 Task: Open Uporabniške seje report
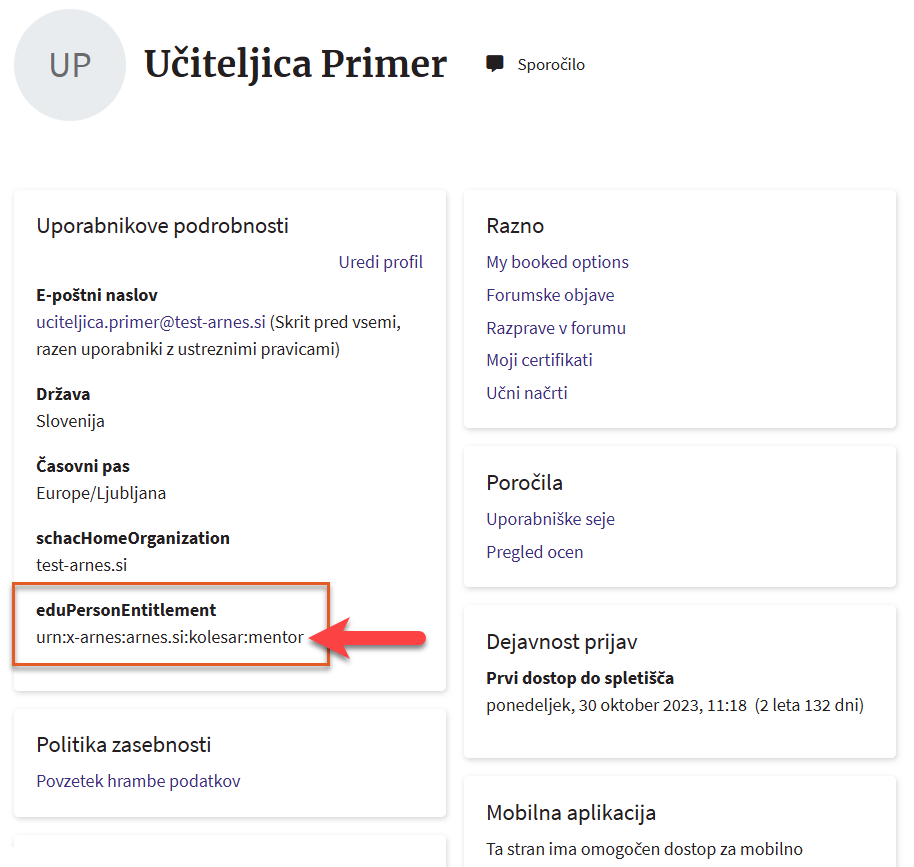point(551,519)
